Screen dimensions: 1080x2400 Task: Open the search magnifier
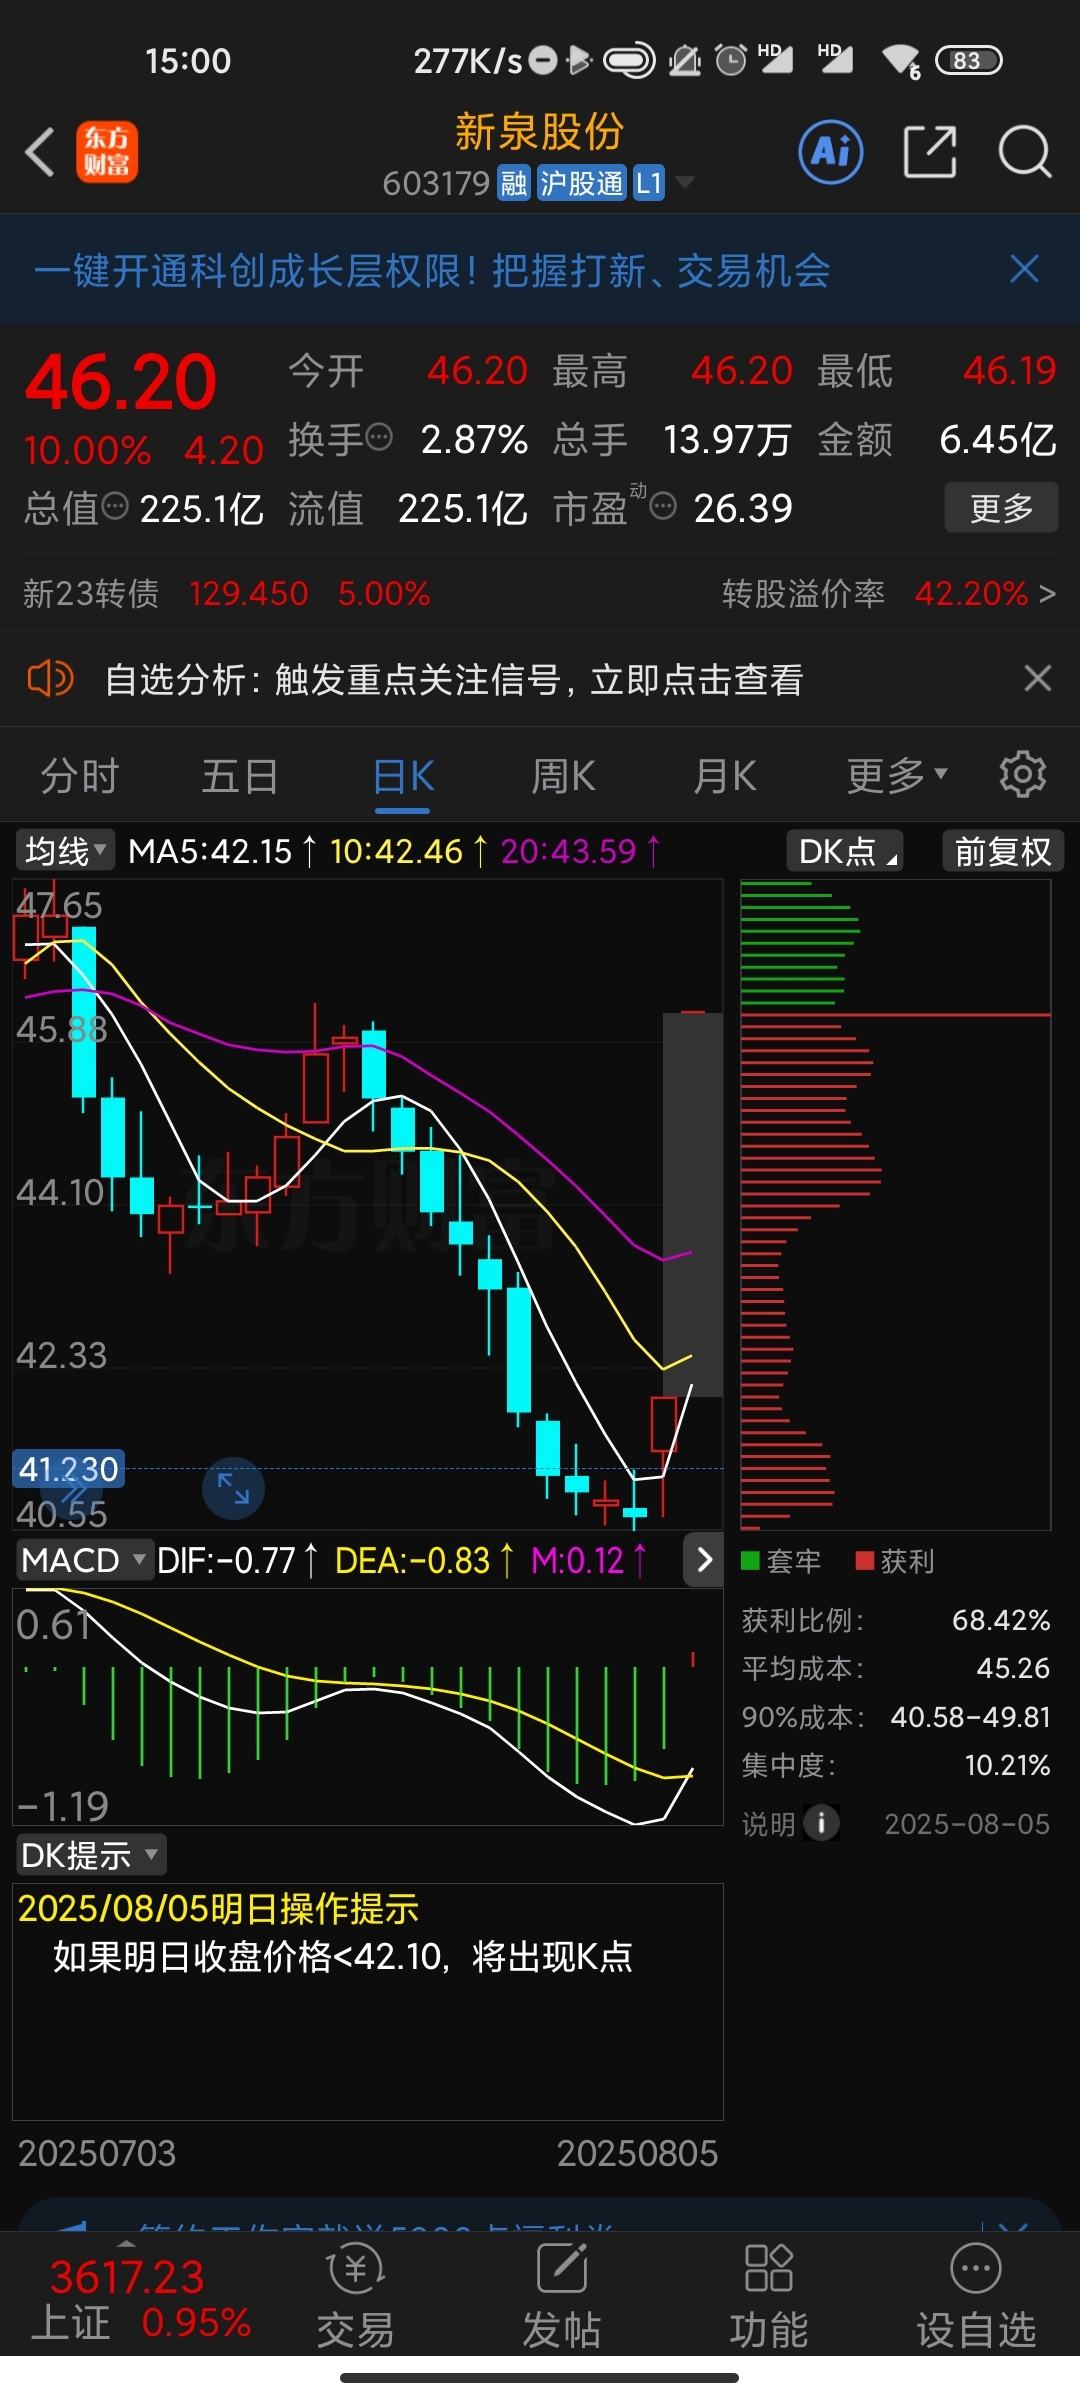1025,152
